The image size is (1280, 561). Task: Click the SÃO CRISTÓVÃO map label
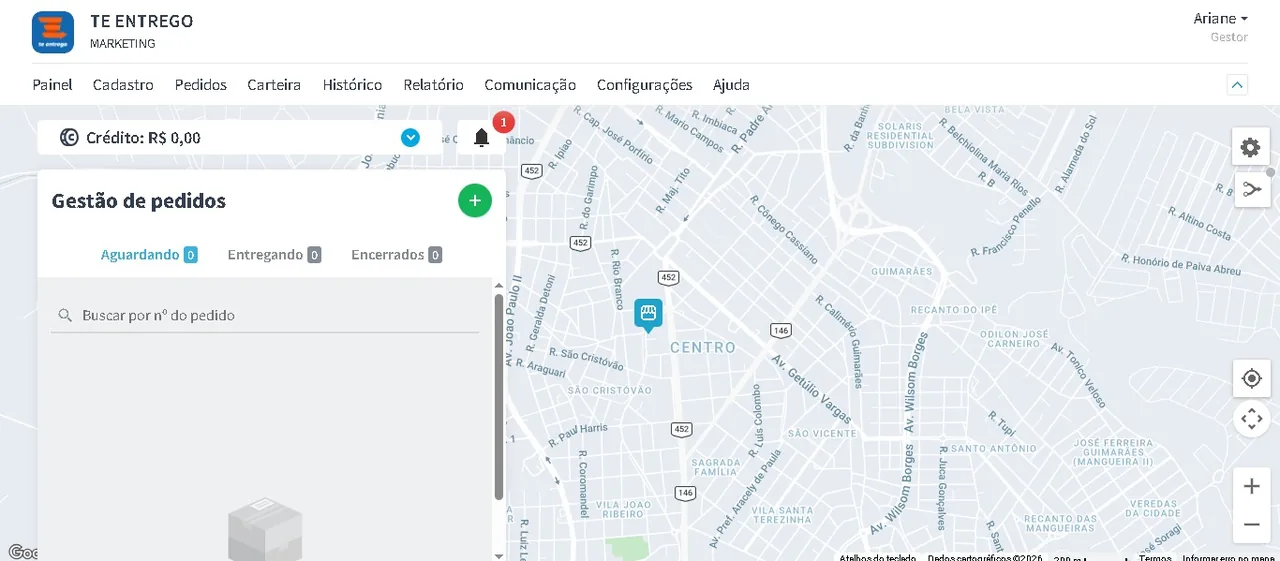[610, 390]
